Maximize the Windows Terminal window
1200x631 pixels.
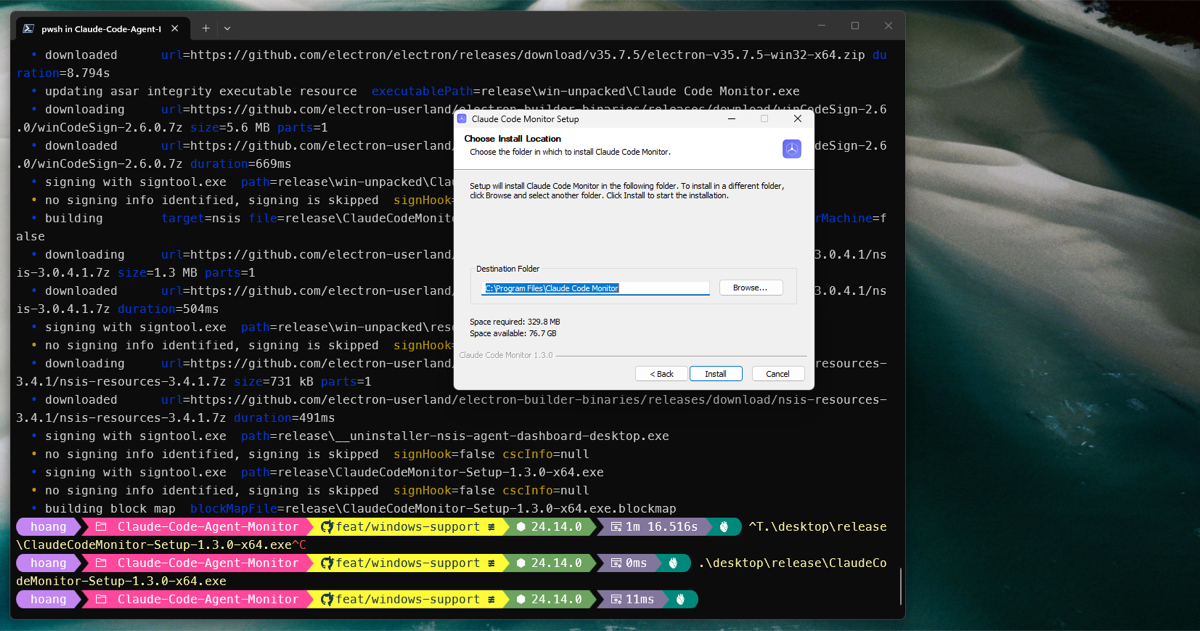click(x=855, y=26)
